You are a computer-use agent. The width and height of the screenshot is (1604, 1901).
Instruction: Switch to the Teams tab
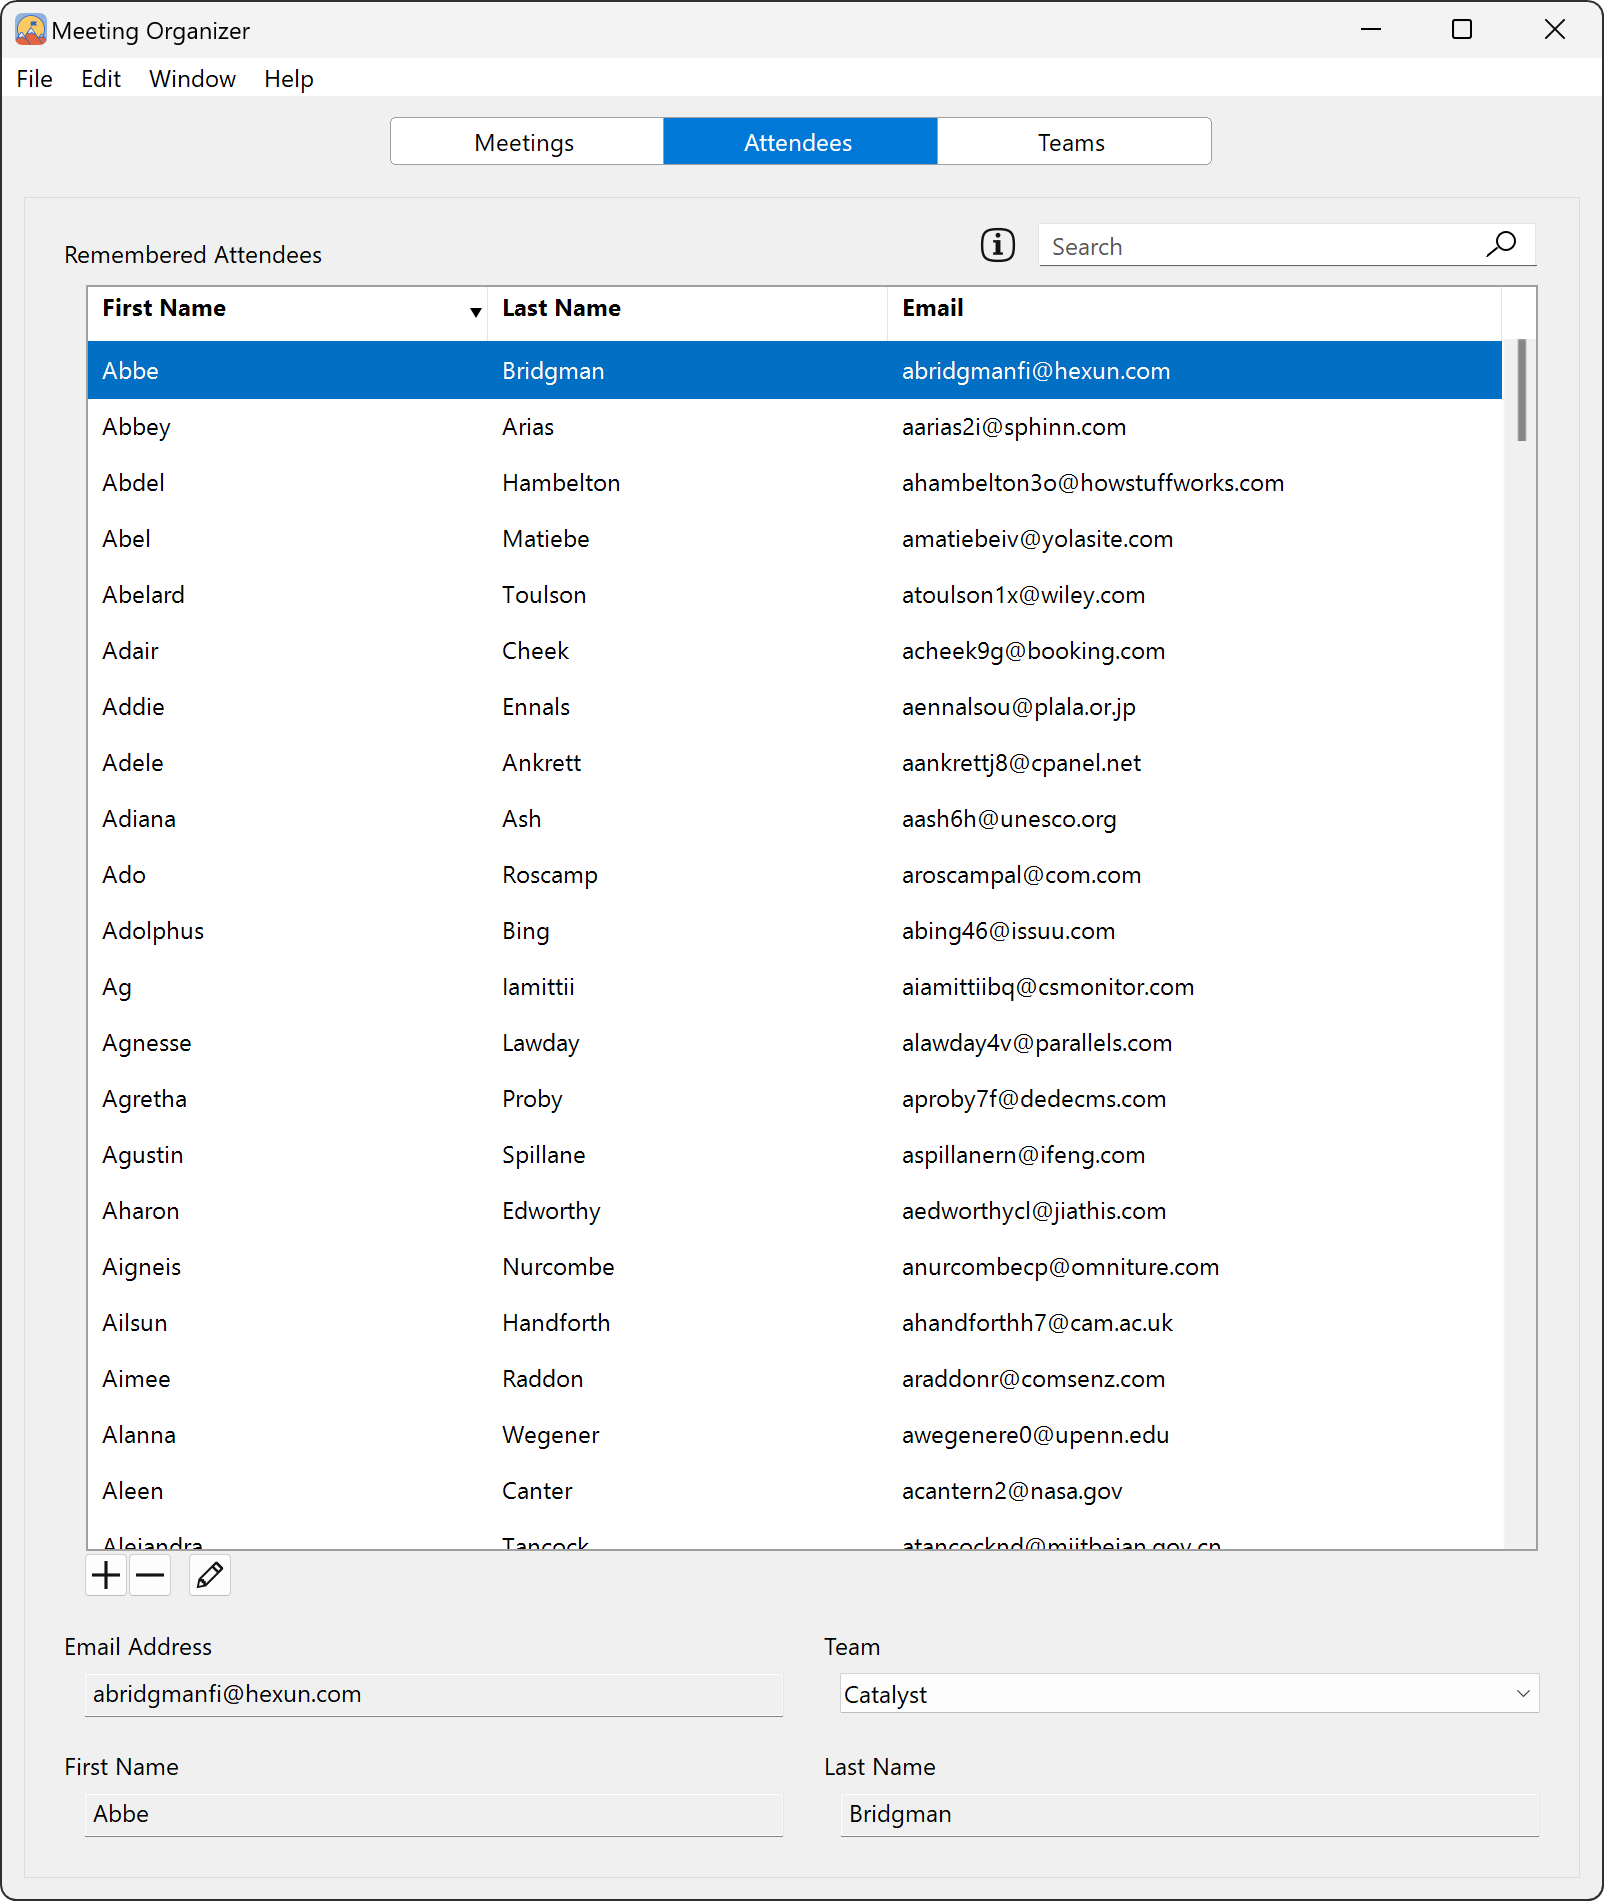1072,142
